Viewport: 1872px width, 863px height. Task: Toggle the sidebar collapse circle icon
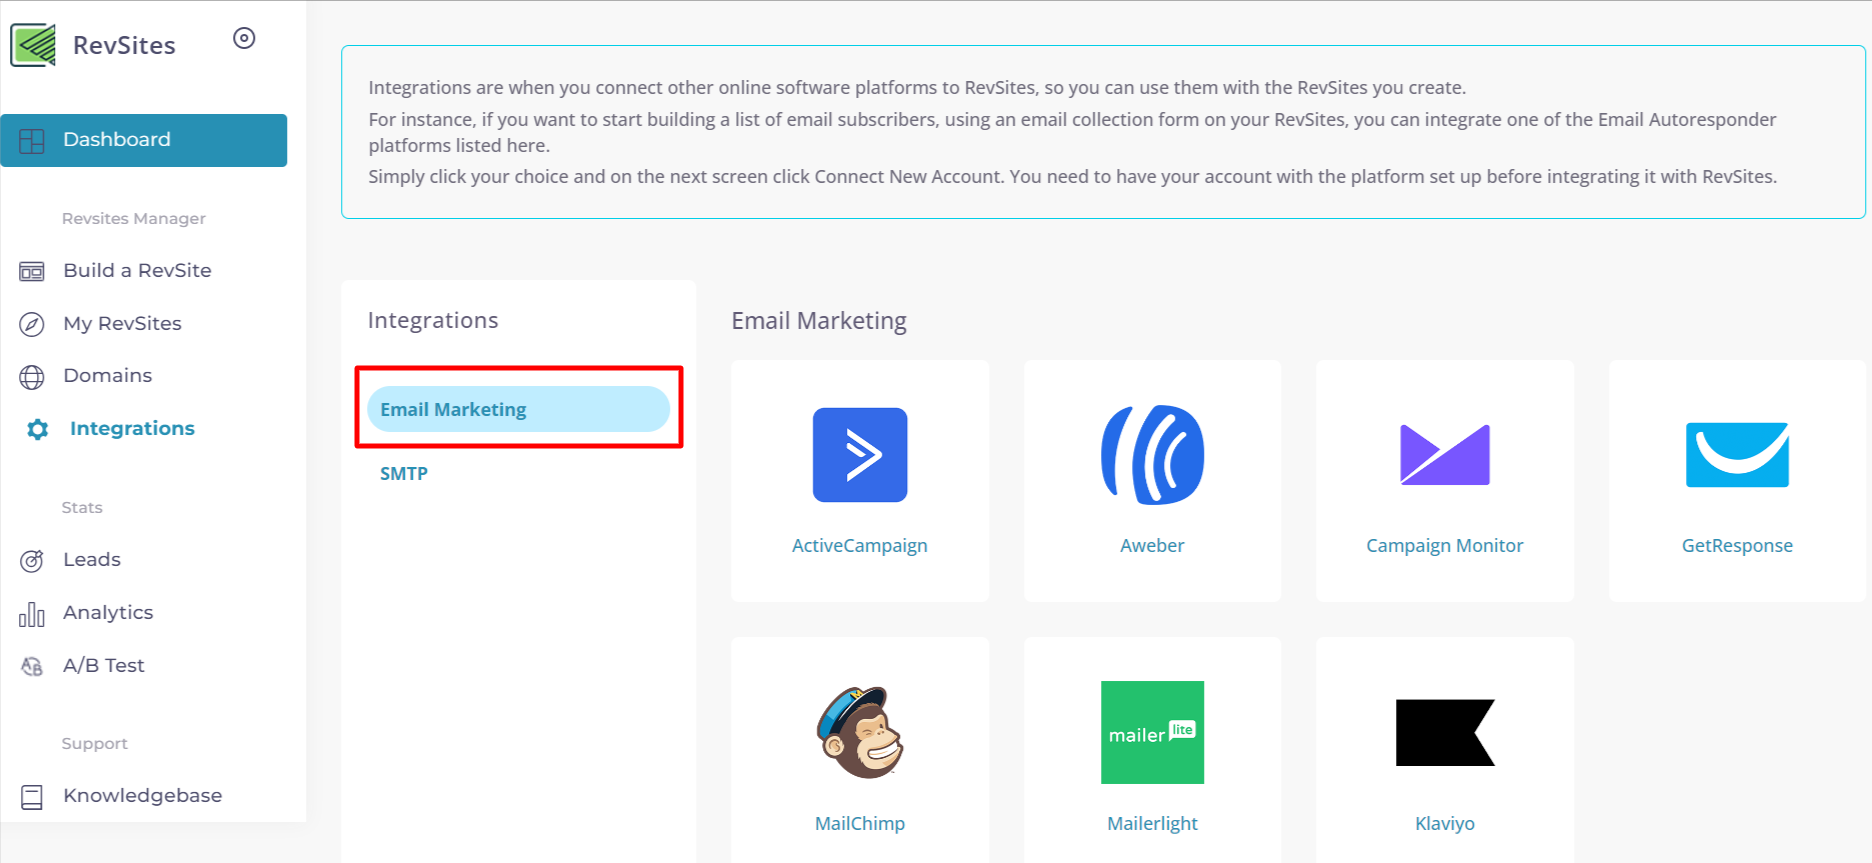[244, 38]
